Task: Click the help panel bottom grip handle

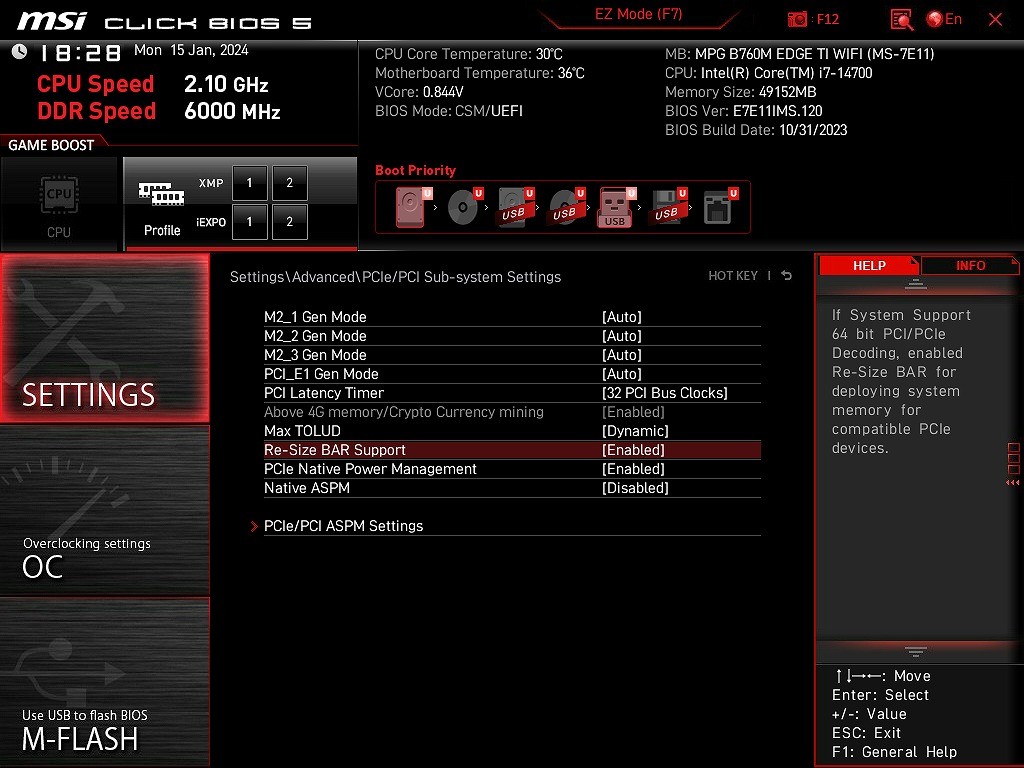Action: [x=915, y=652]
